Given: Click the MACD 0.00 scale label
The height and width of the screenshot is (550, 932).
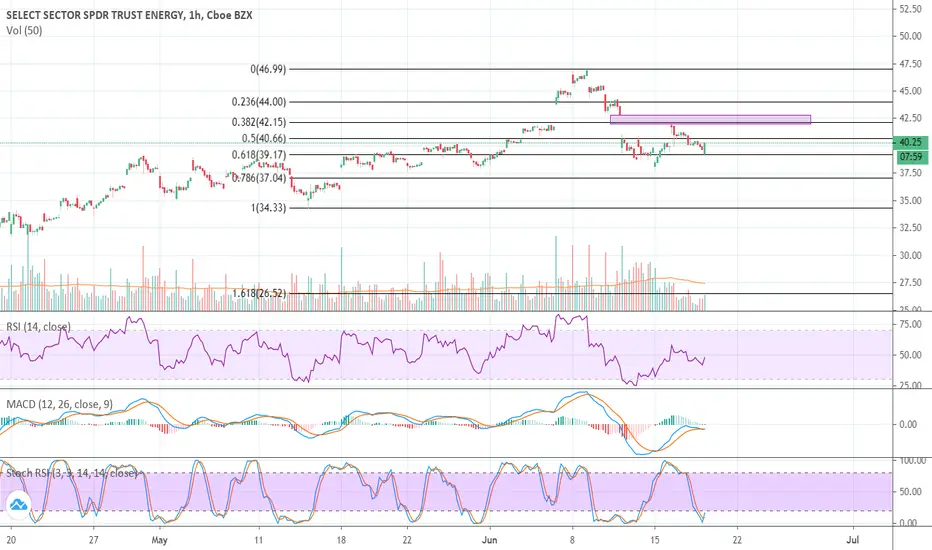Looking at the screenshot, I should (x=908, y=425).
